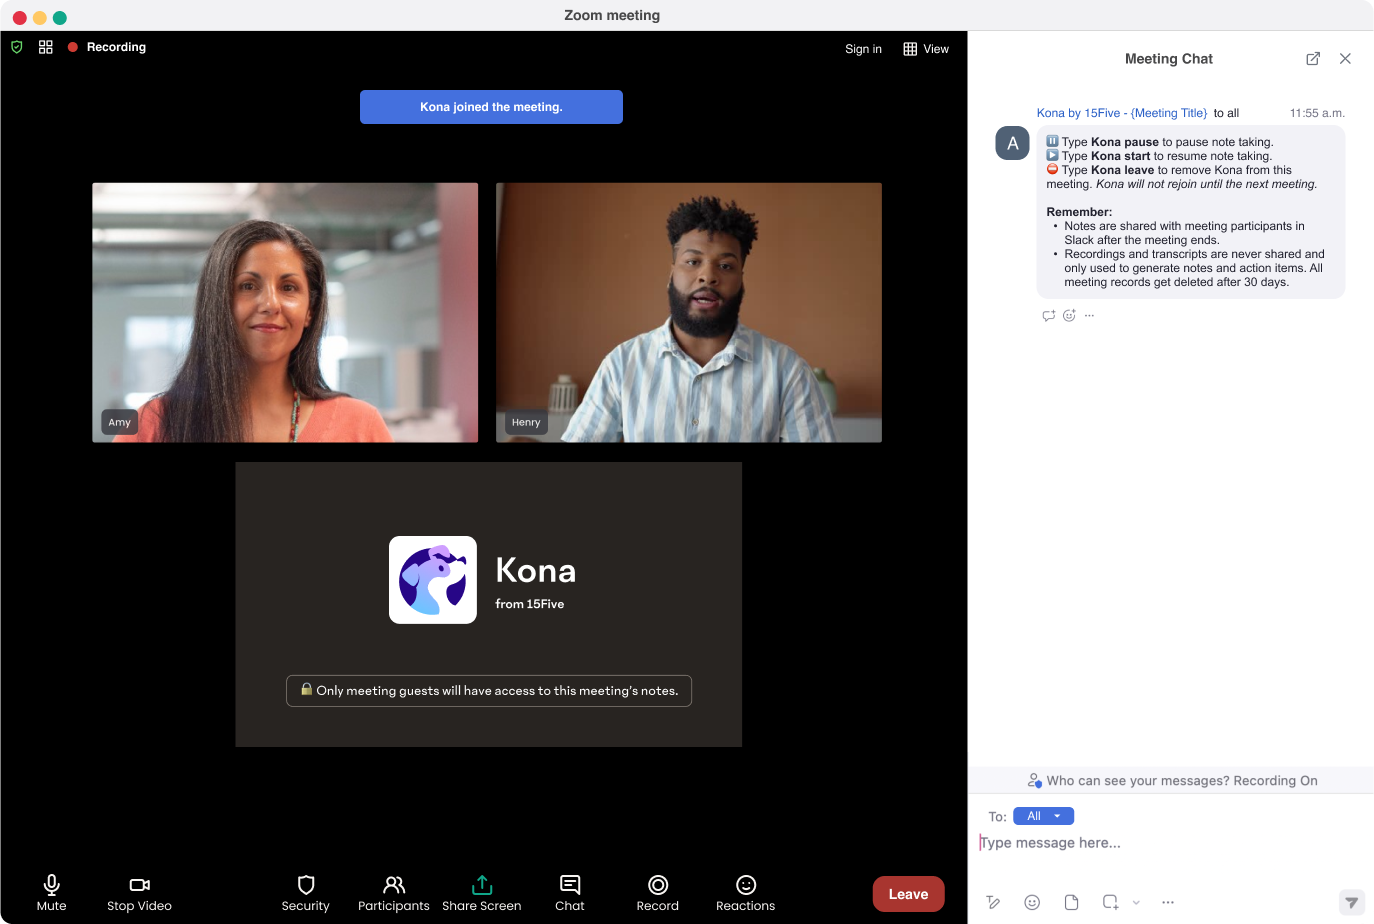This screenshot has width=1374, height=924.
Task: Click the Sign in link
Action: tap(863, 49)
